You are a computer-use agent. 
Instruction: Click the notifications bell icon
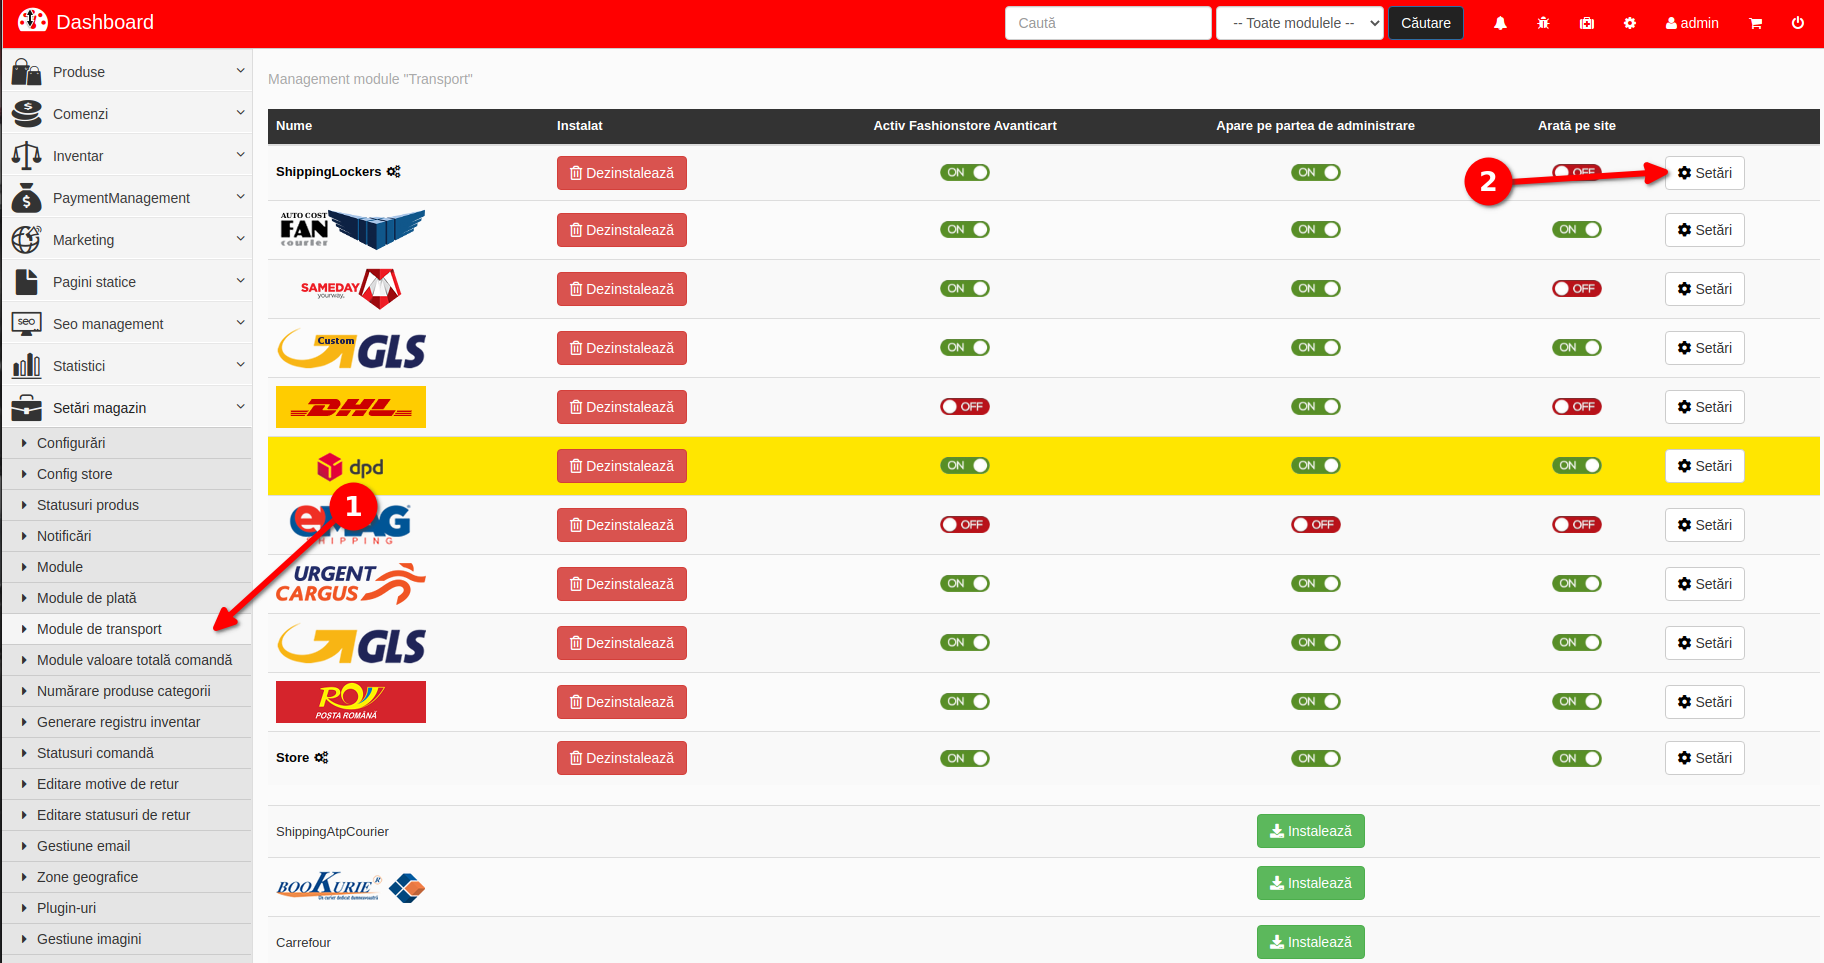coord(1500,23)
